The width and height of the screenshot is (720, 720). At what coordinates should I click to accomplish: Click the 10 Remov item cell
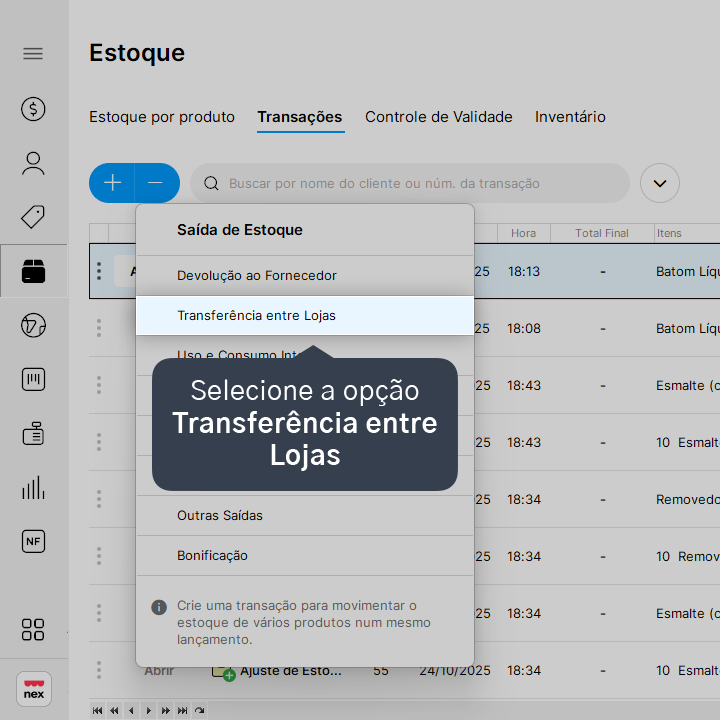click(687, 556)
